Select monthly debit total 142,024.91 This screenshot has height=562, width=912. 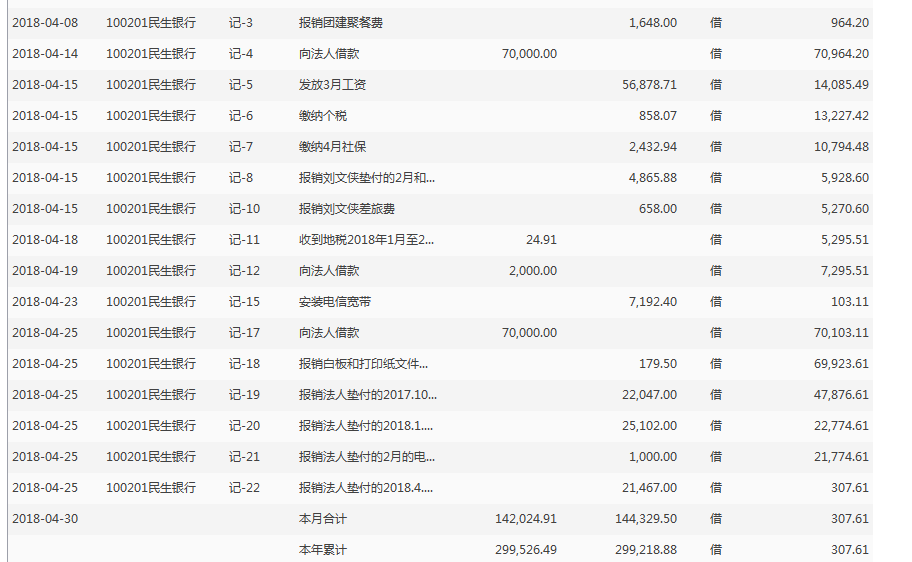coord(526,519)
